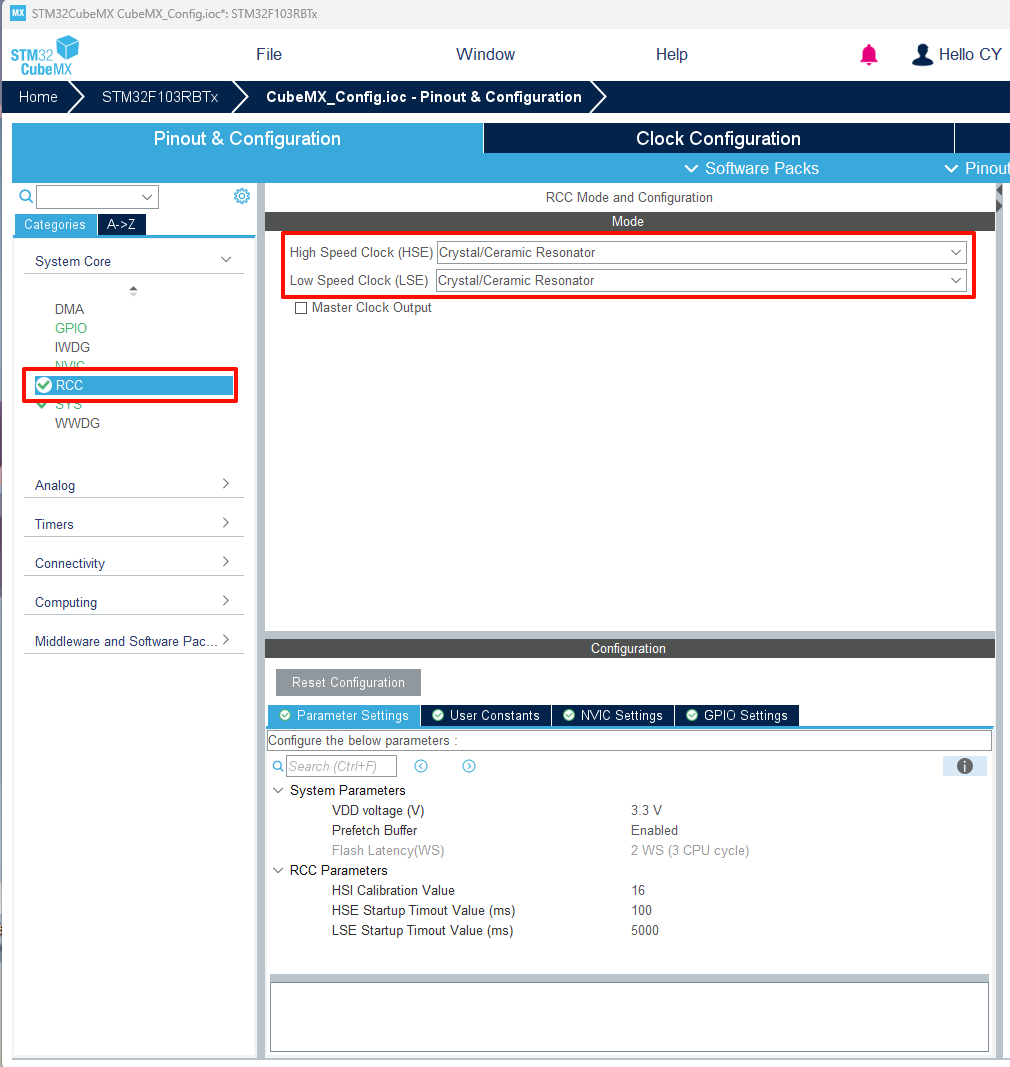Viewport: 1010px width, 1067px height.
Task: Select GPIO in the System Core list
Action: coord(71,328)
